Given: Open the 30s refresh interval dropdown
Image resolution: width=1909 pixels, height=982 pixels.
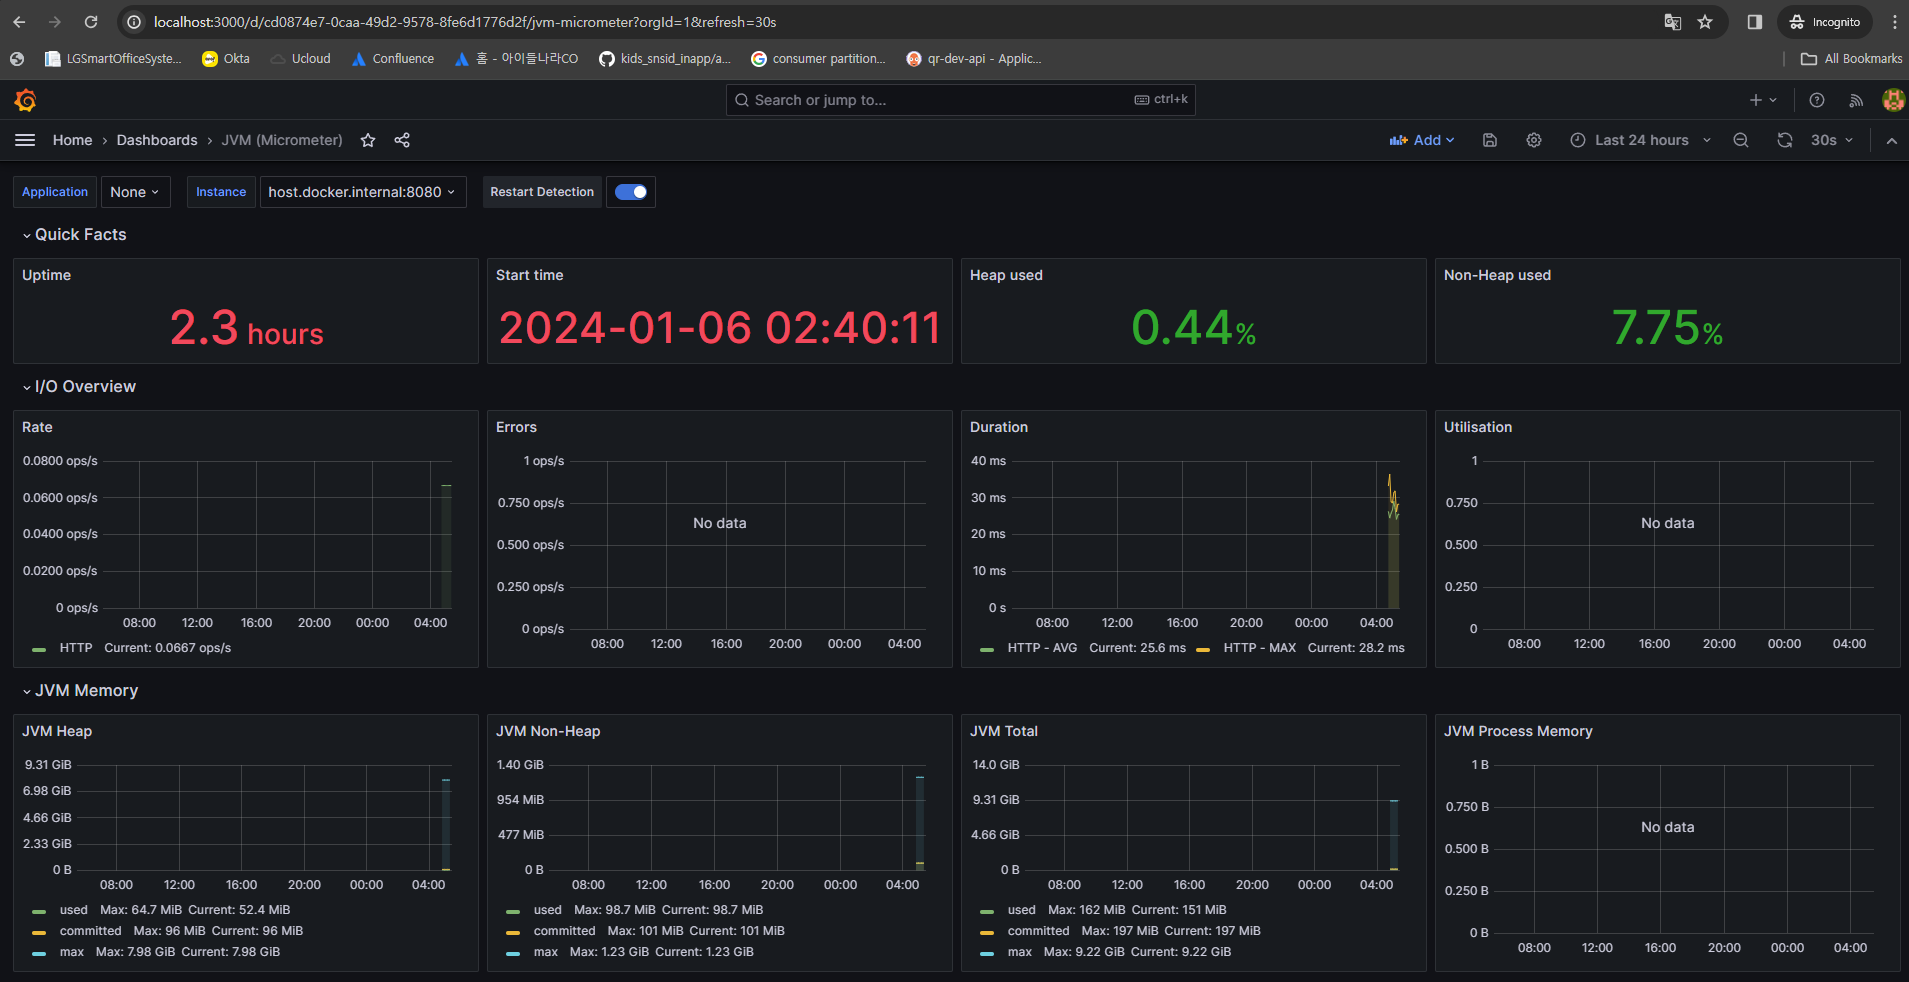Looking at the screenshot, I should pos(1831,140).
